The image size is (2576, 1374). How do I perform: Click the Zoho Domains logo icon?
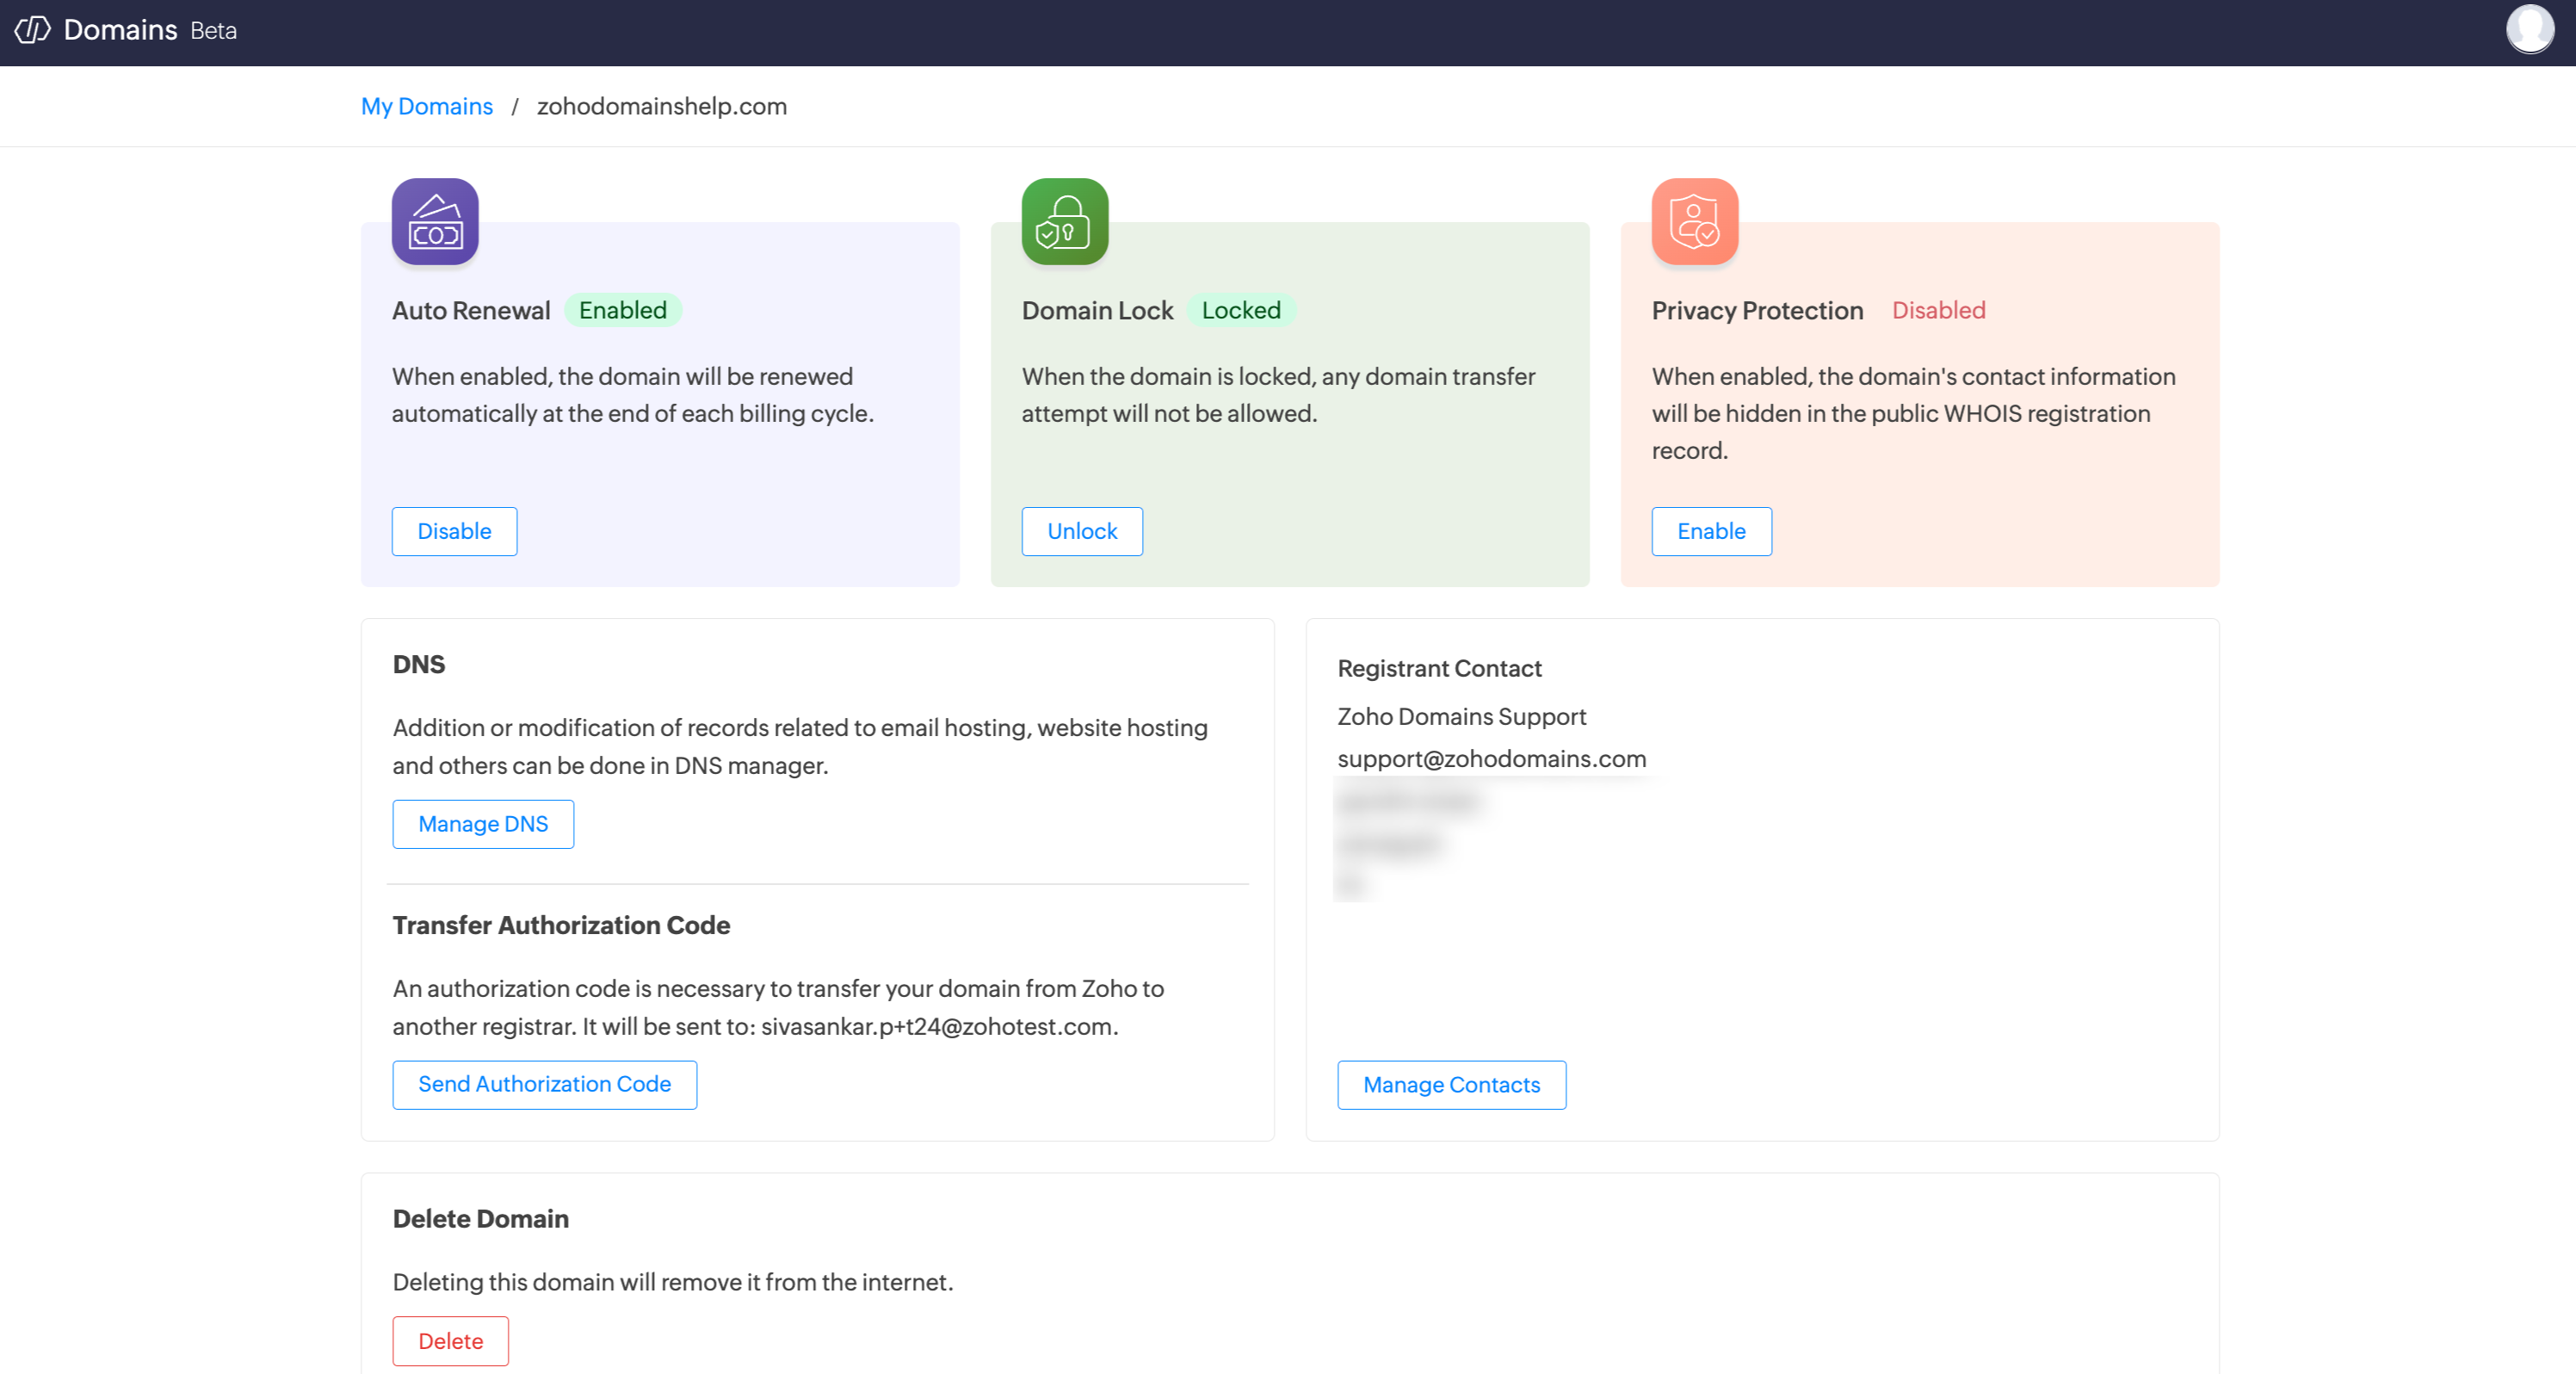click(x=32, y=30)
